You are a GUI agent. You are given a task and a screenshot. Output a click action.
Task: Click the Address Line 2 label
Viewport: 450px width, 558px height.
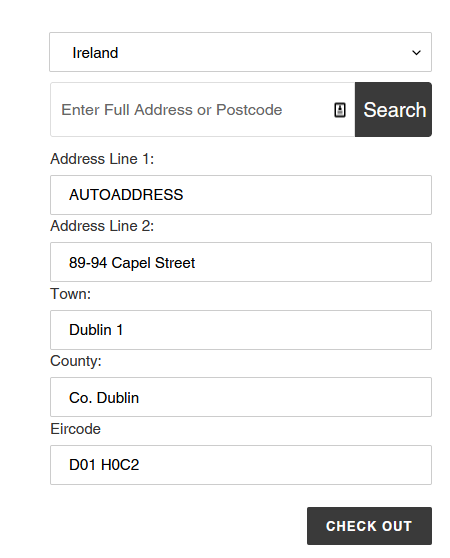(102, 226)
